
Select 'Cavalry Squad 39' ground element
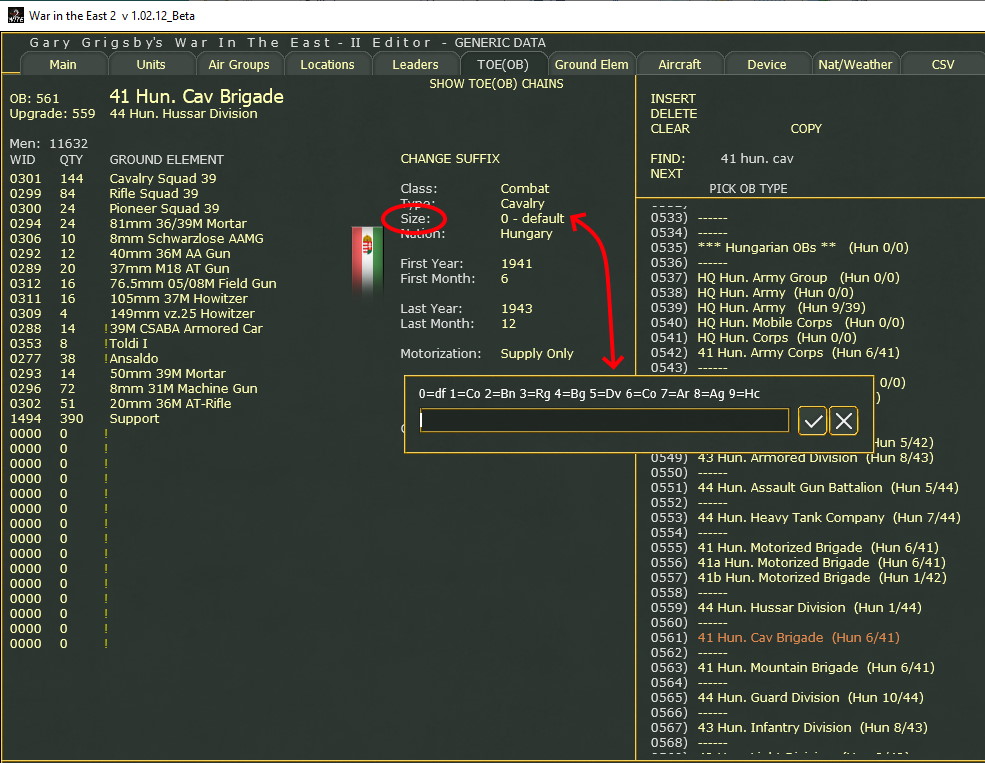[163, 178]
